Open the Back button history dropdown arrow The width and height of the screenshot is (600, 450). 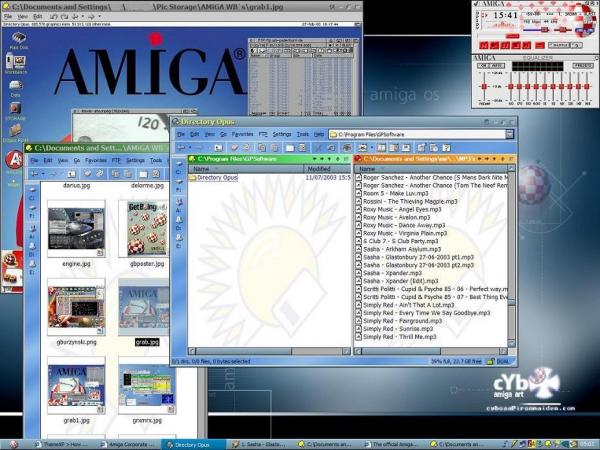pos(190,148)
